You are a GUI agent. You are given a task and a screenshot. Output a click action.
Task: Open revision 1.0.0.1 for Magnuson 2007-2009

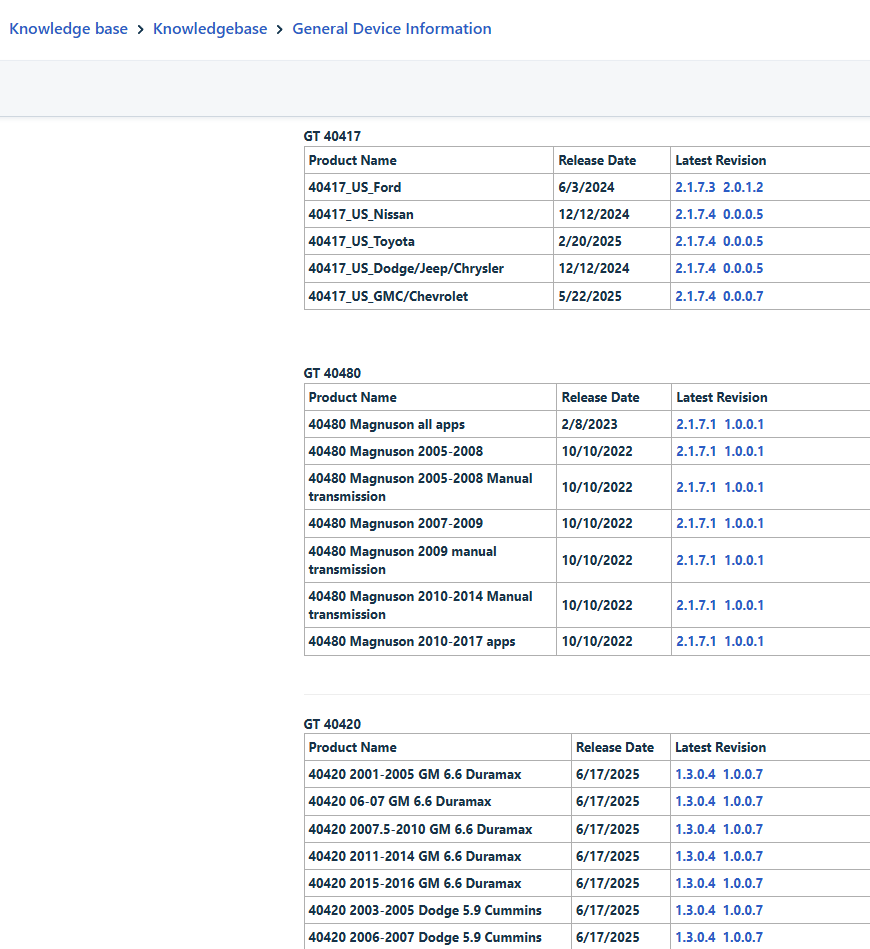744,523
